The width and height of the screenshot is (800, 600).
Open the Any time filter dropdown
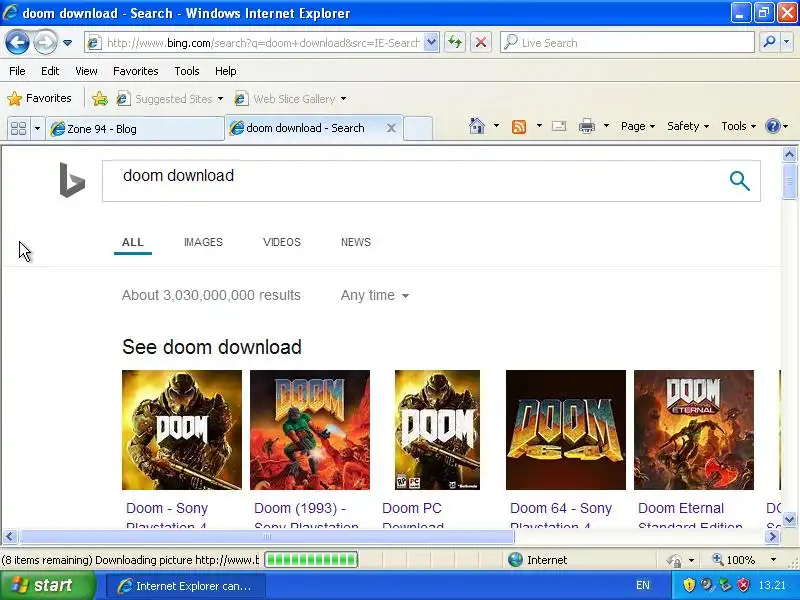click(374, 295)
